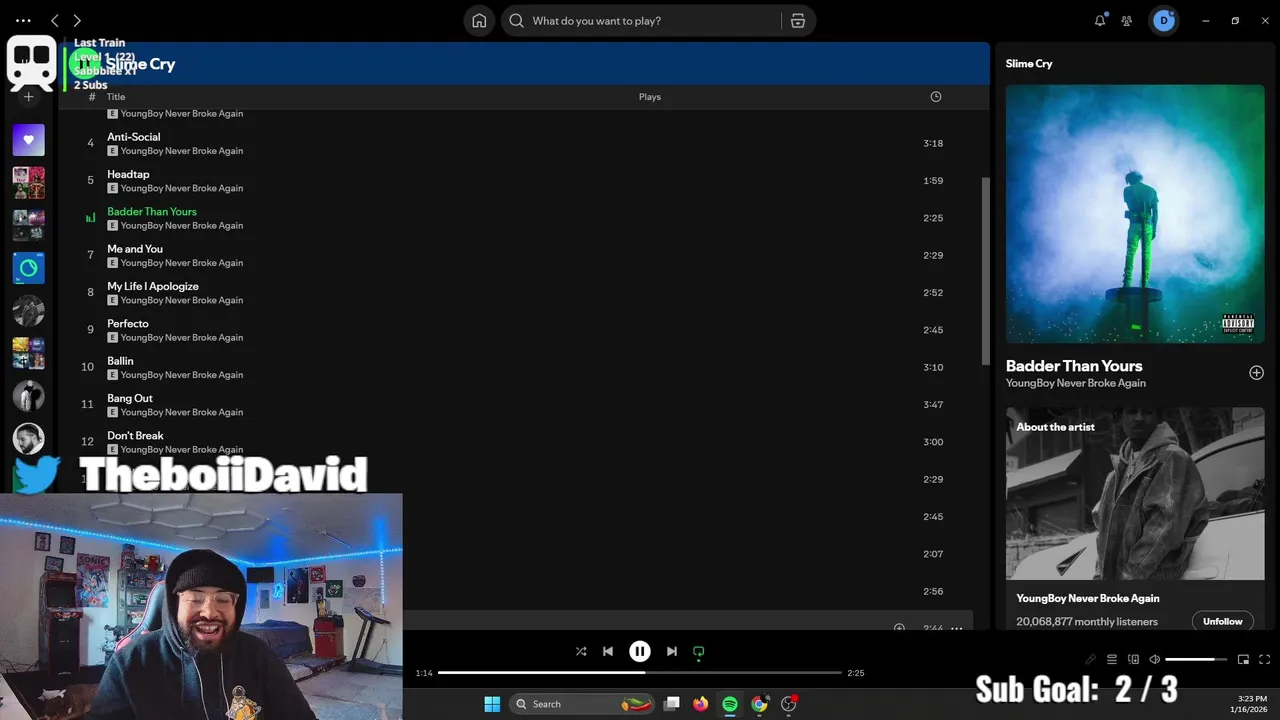Open the Browse icon in search bar

797,21
